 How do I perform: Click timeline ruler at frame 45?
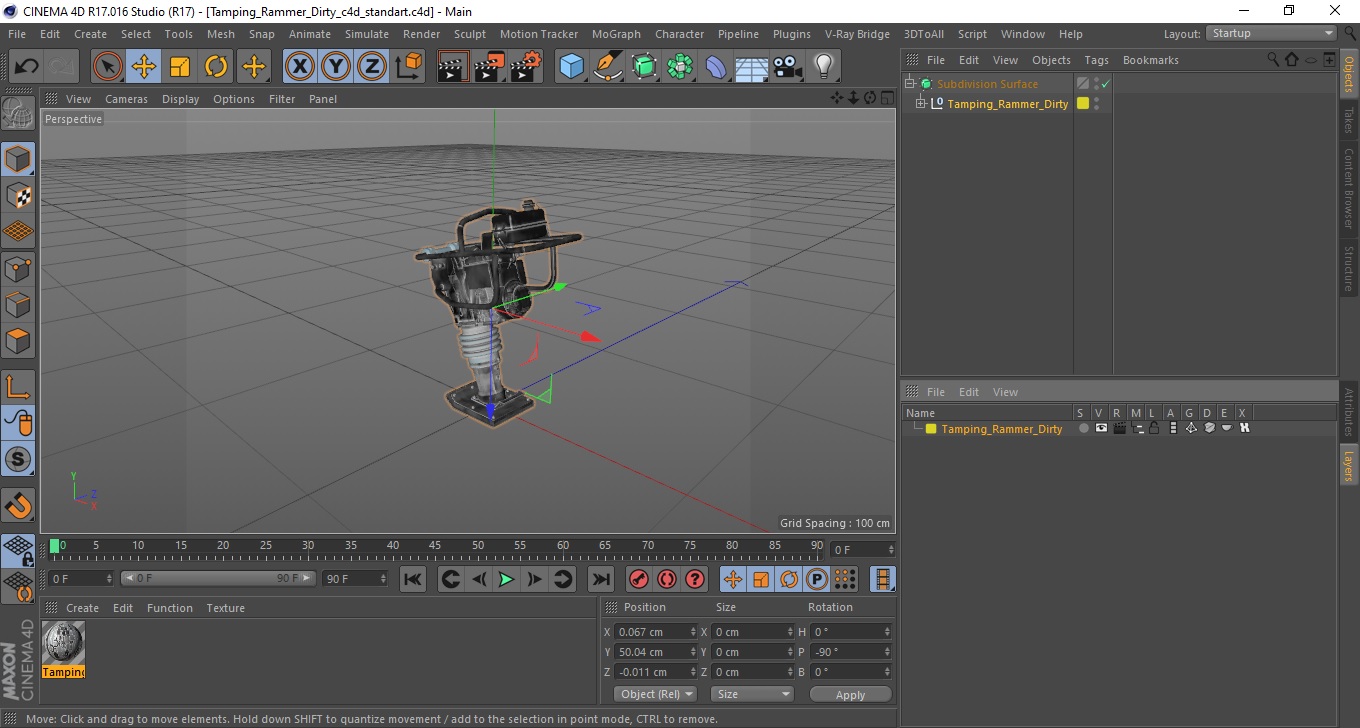click(x=436, y=546)
